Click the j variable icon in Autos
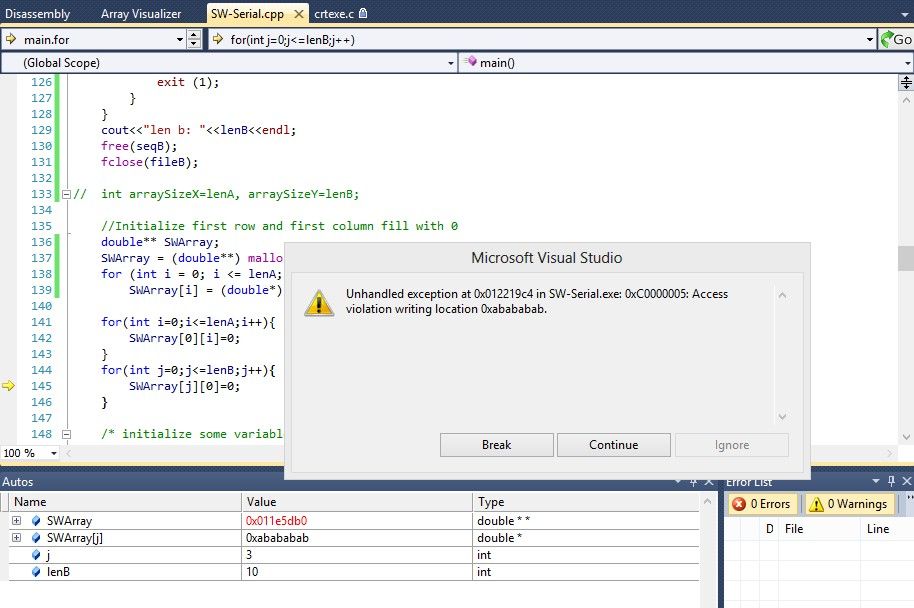914x608 pixels. tap(36, 555)
